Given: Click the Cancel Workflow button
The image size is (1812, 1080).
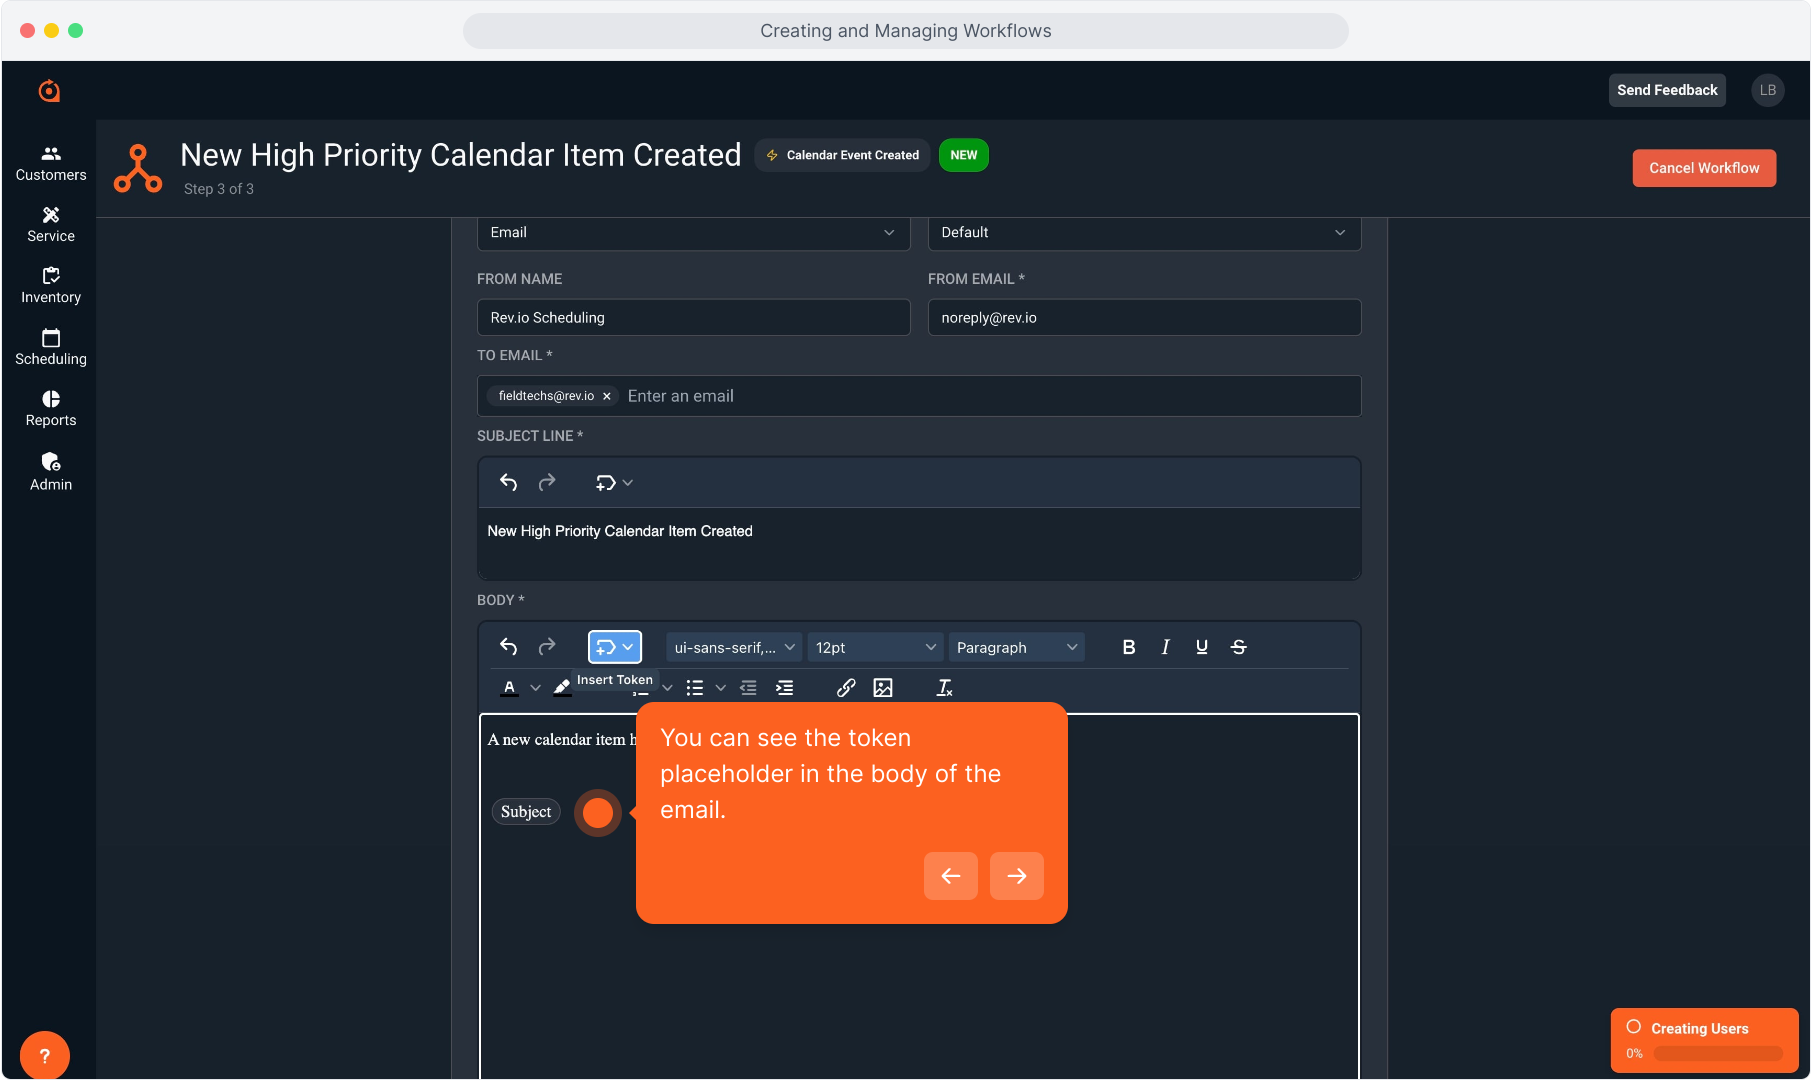Looking at the screenshot, I should [x=1704, y=168].
